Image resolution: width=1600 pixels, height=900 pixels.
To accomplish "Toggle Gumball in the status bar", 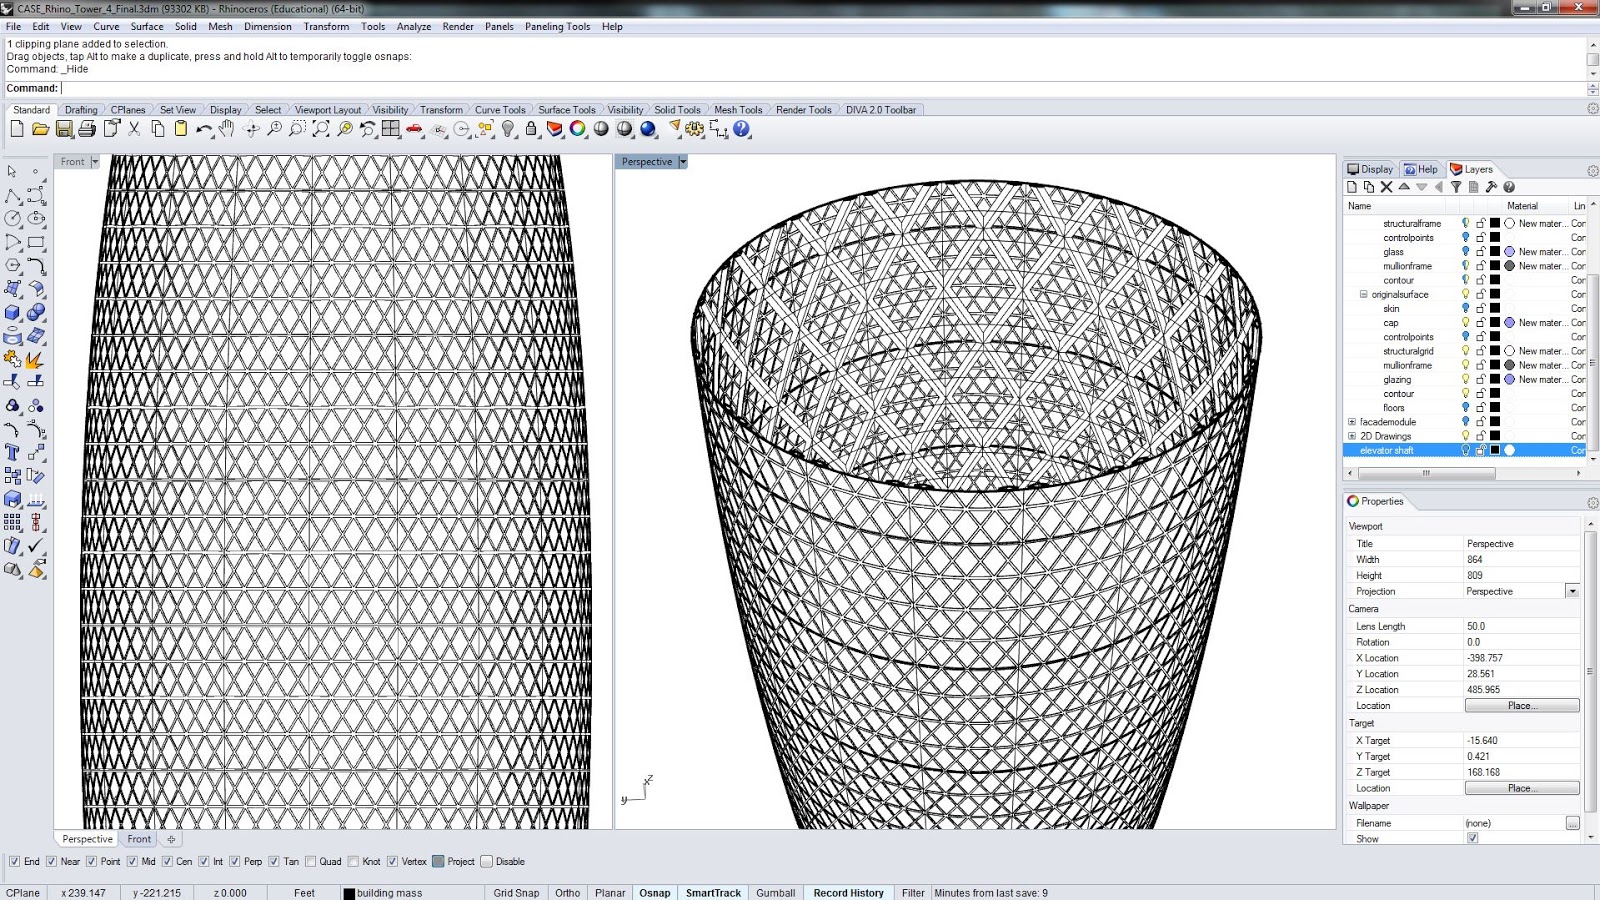I will (x=775, y=893).
